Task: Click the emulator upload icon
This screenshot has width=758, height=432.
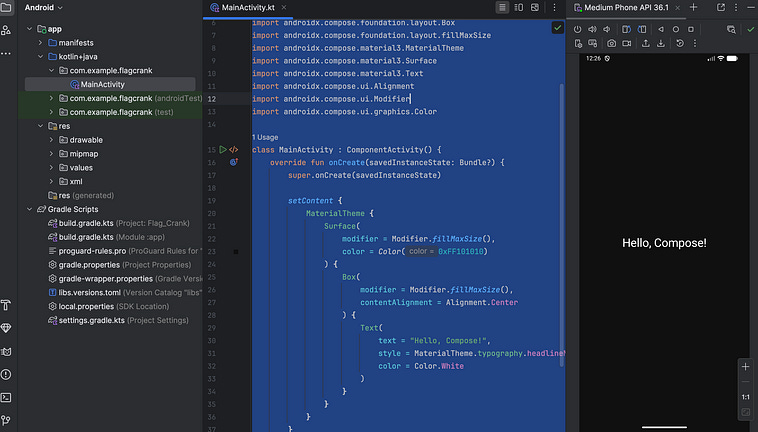Action: (645, 43)
